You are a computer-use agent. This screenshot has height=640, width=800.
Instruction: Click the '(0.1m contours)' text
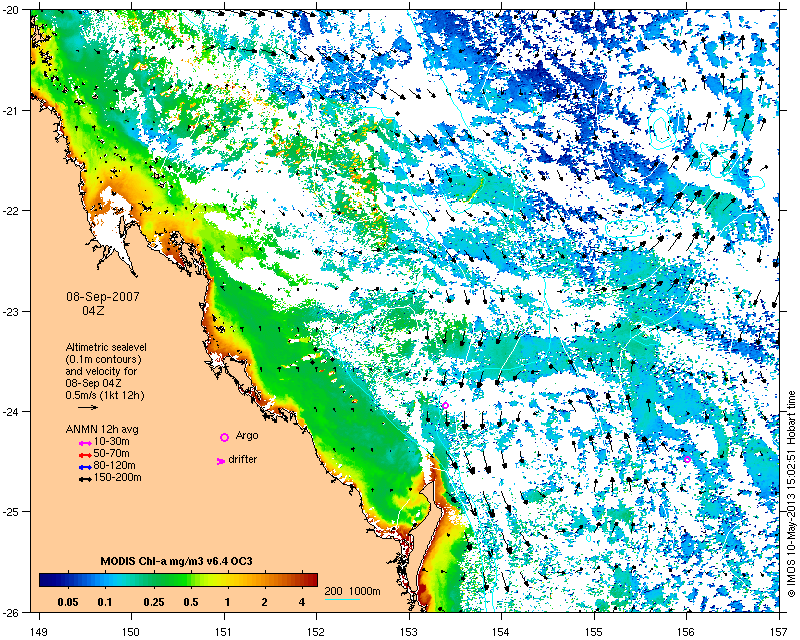[104, 359]
